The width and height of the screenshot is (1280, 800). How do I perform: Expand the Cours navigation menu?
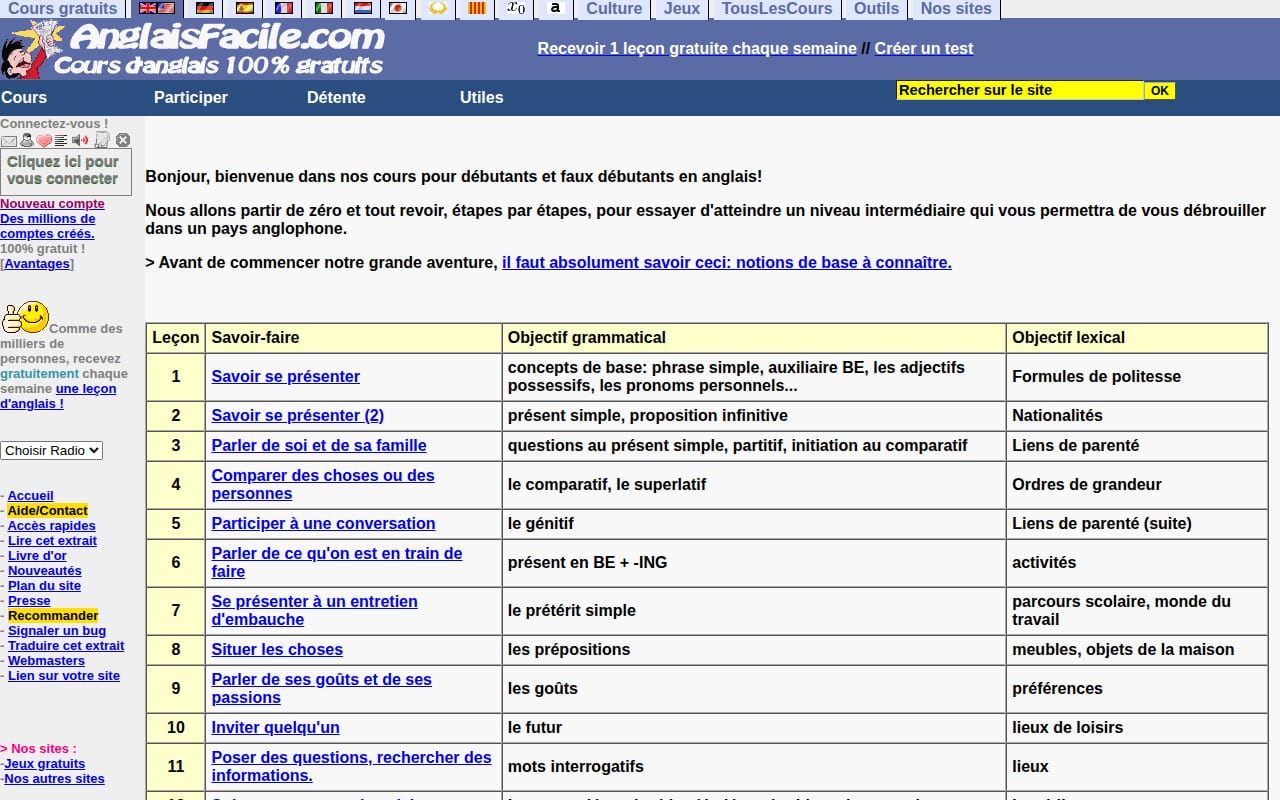[x=24, y=97]
